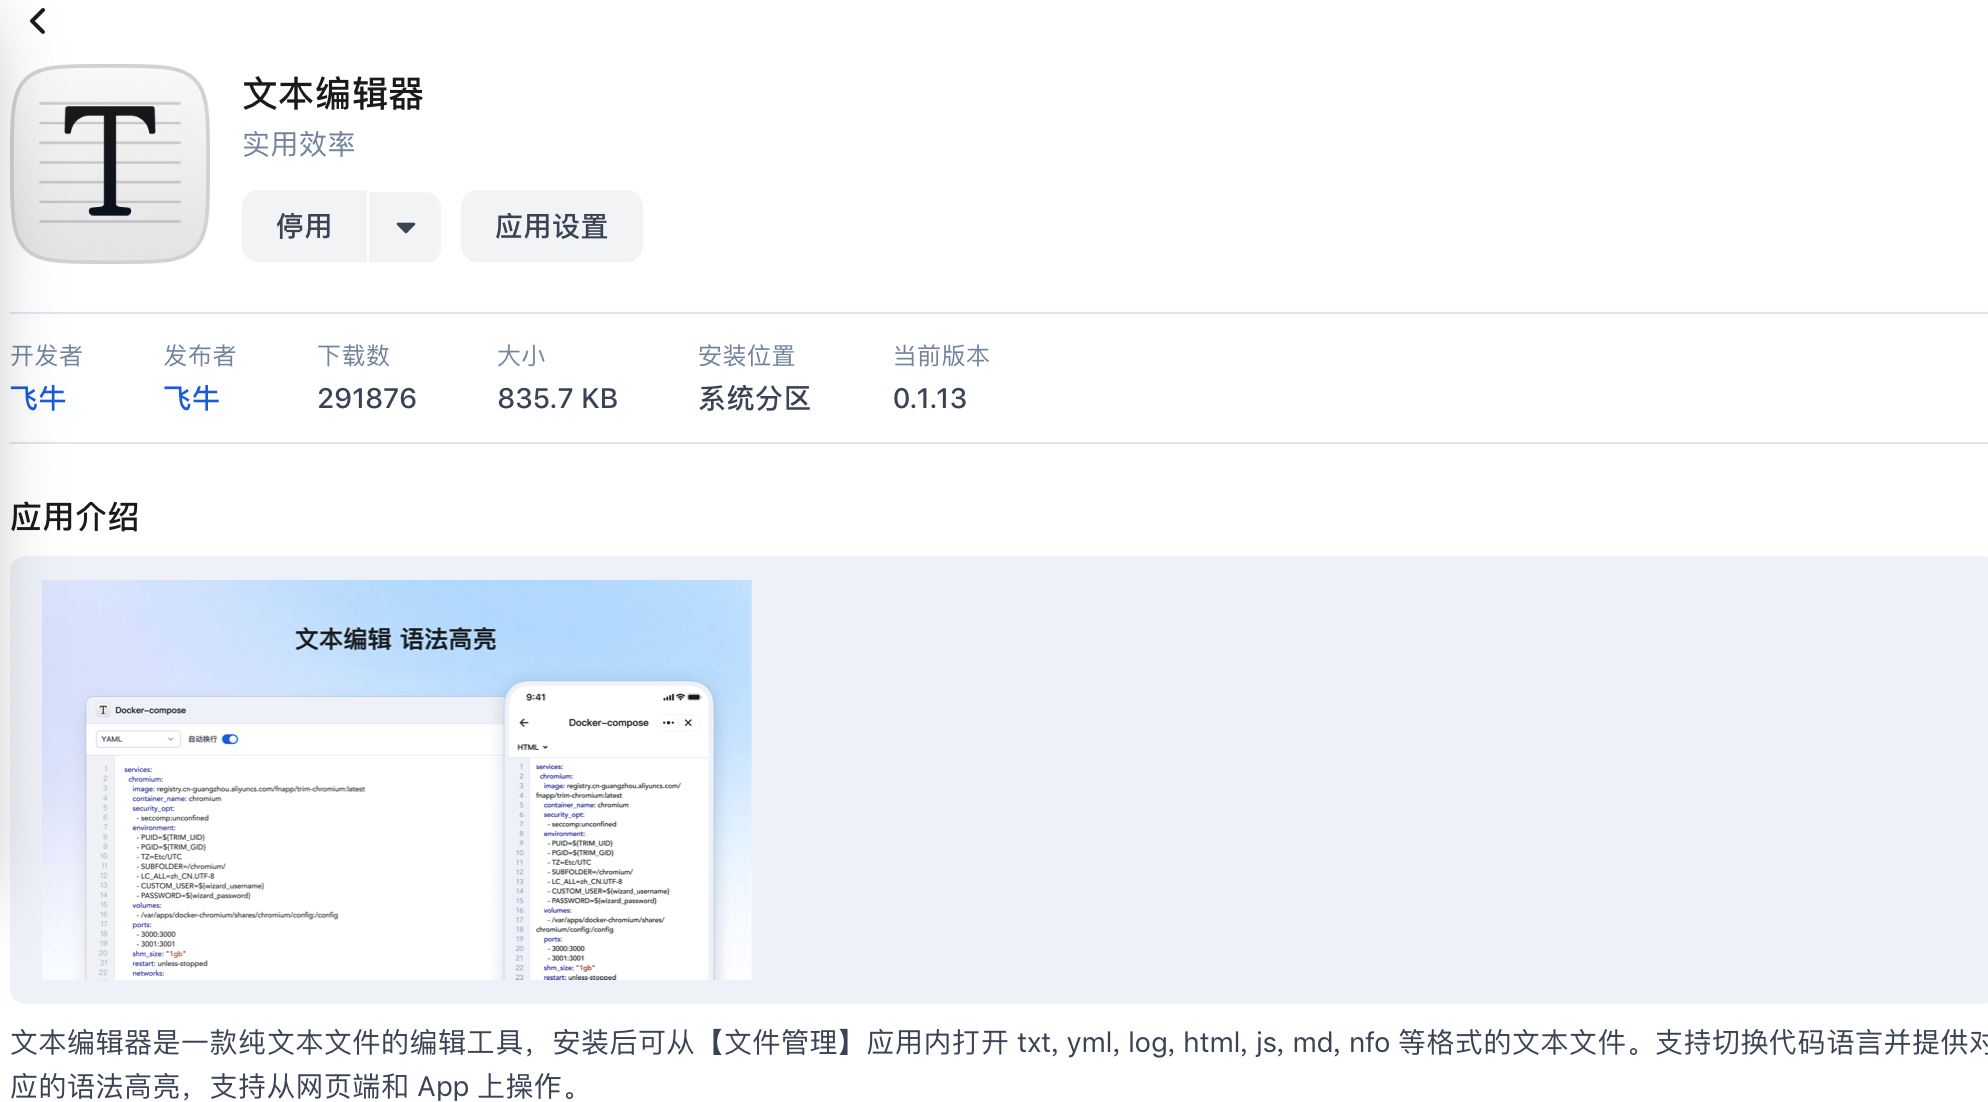Click the ellipsis (more options) icon in phone preview
1988x1102 pixels.
click(669, 722)
